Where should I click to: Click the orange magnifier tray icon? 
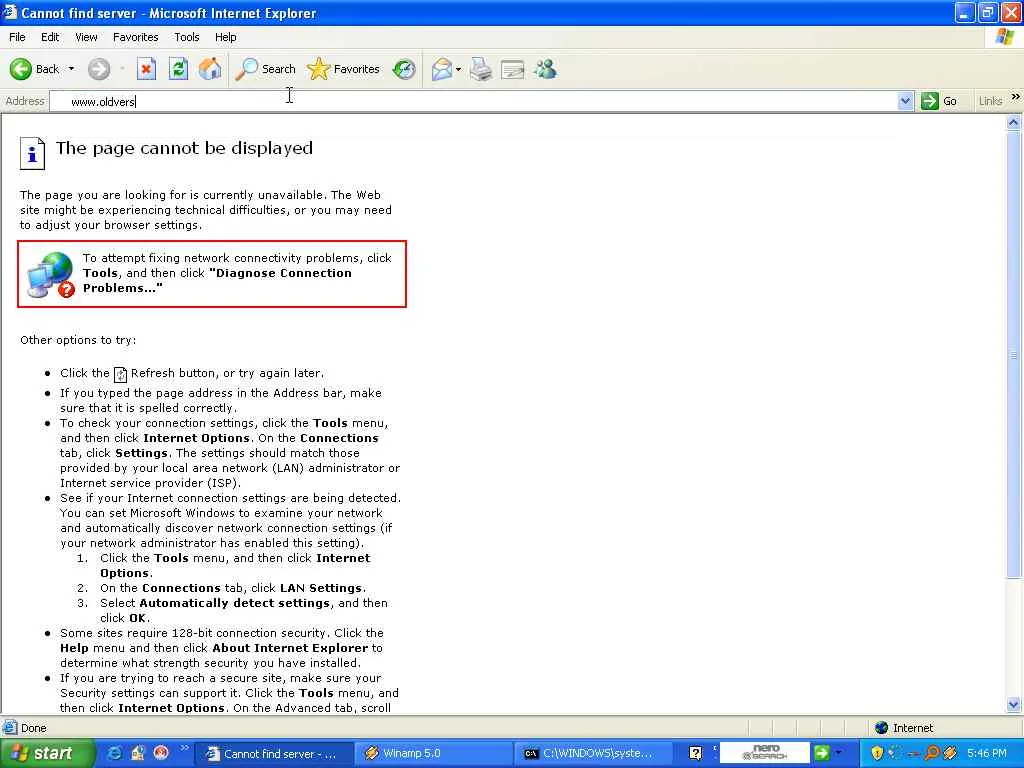point(932,754)
